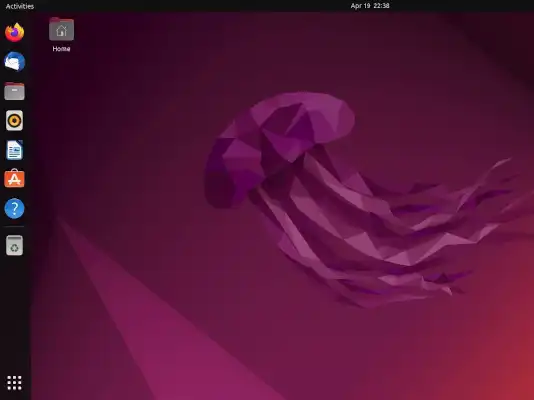Open the Trash in the dock

coord(14,245)
